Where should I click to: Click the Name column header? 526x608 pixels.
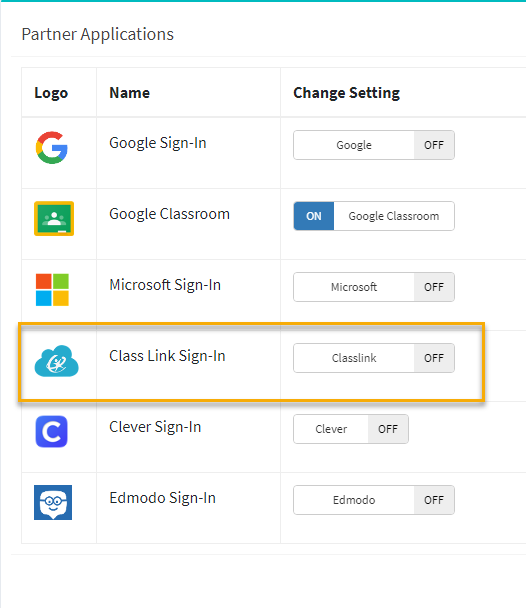coord(129,93)
